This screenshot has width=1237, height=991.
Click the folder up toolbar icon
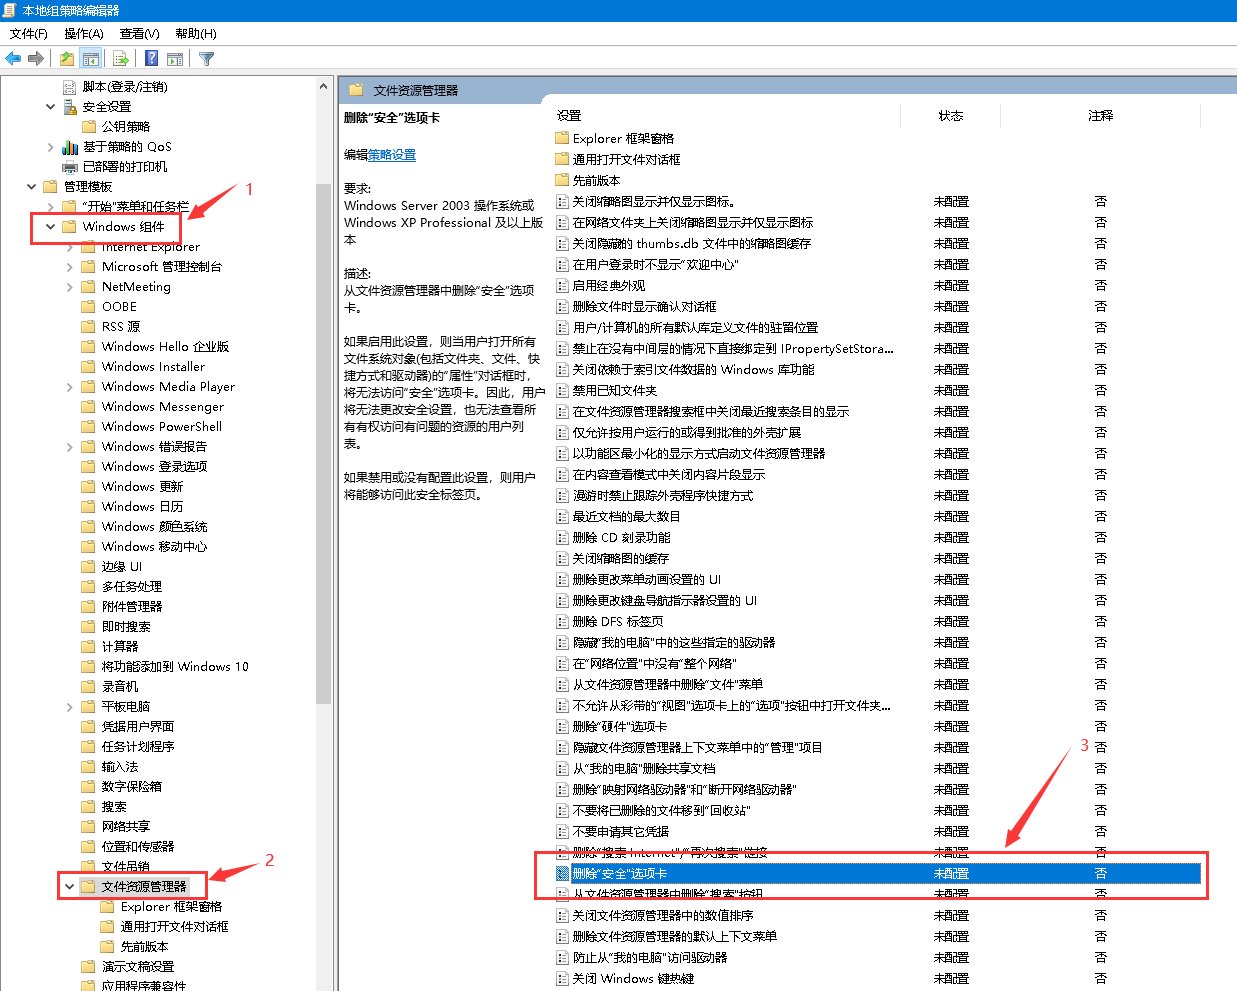coord(65,58)
